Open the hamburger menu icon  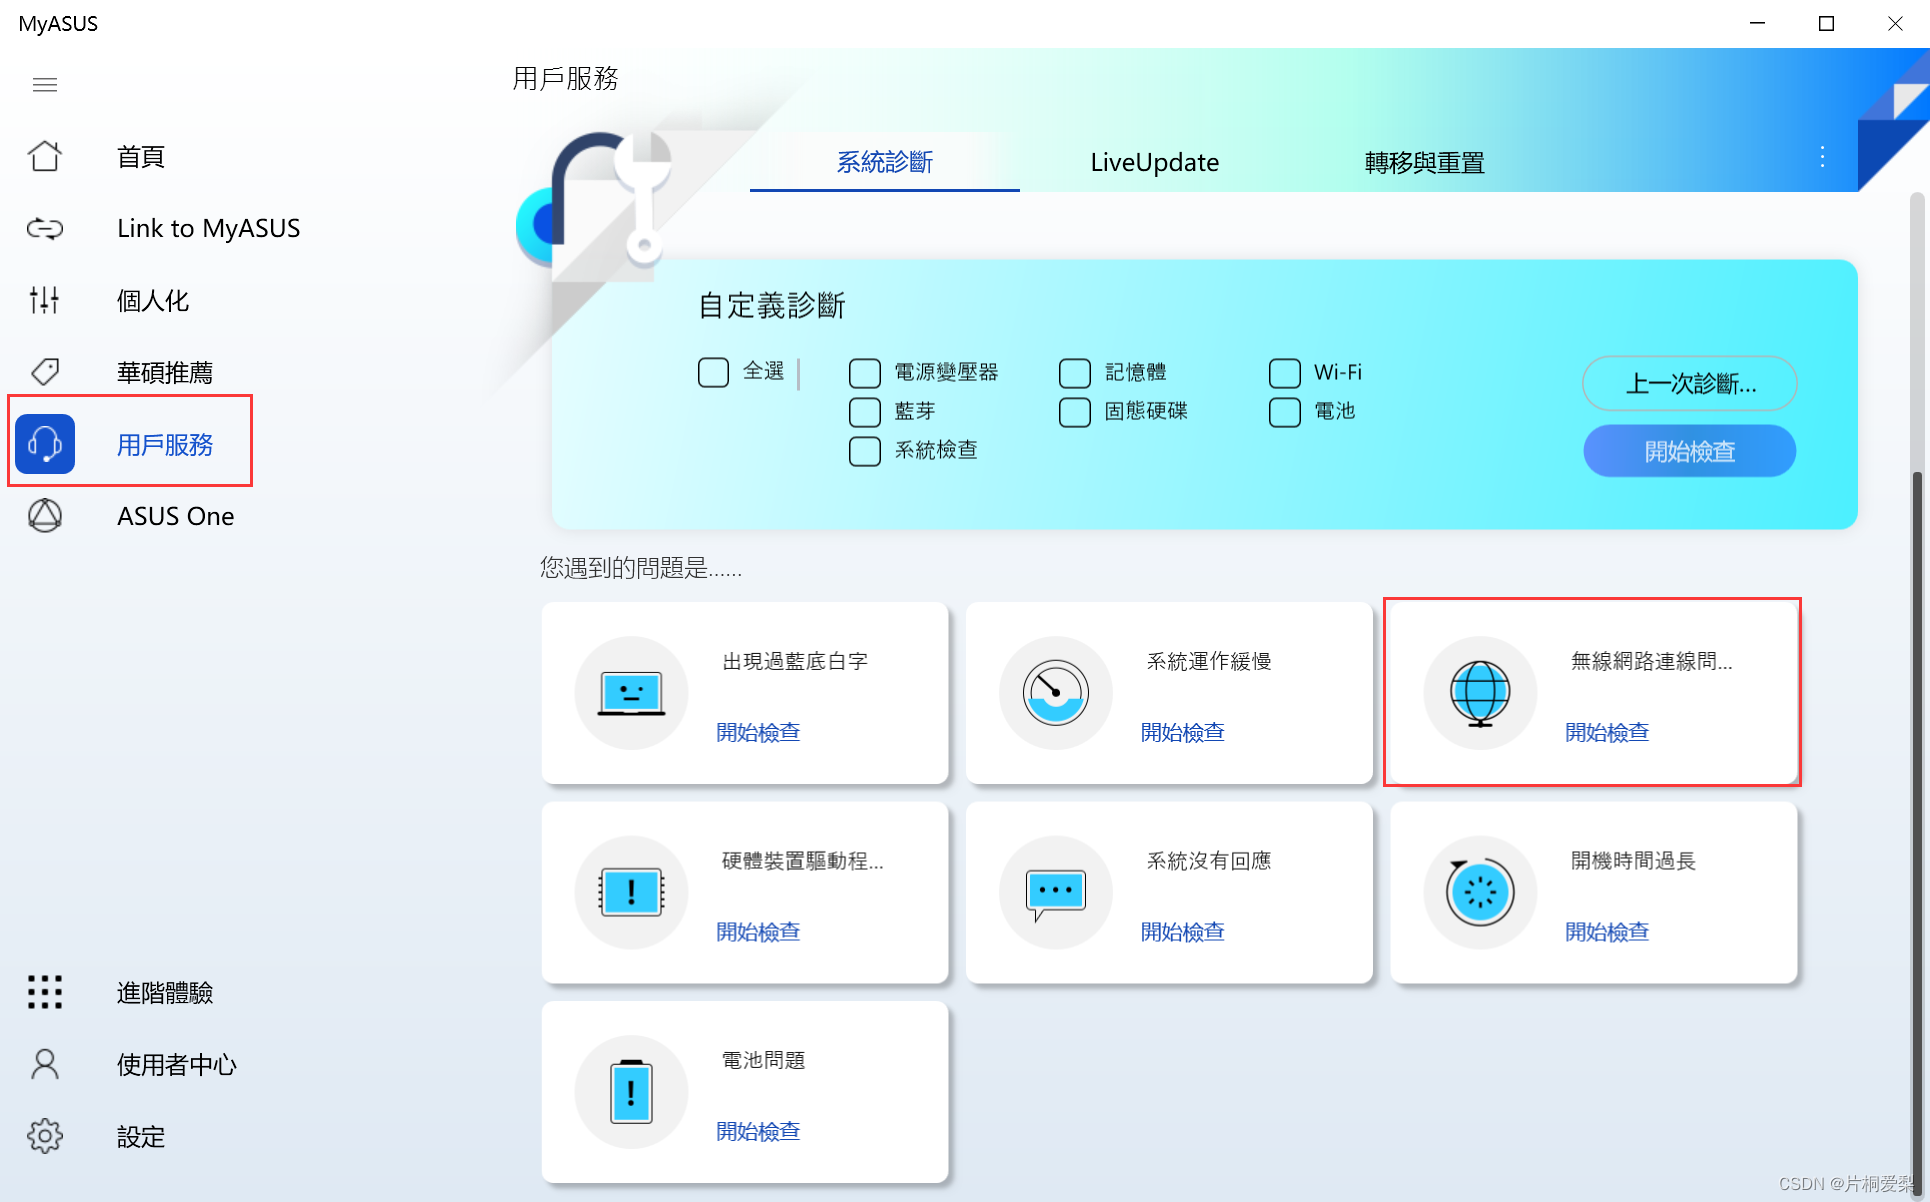tap(45, 85)
